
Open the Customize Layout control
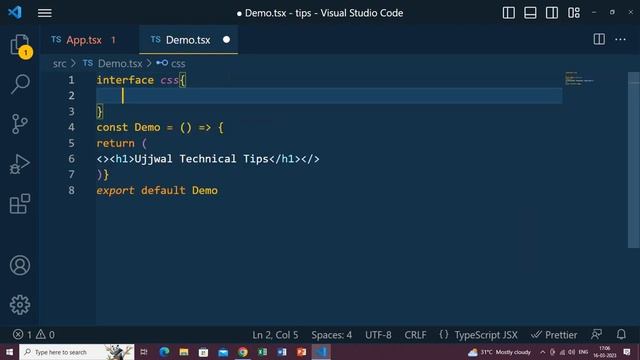(573, 13)
